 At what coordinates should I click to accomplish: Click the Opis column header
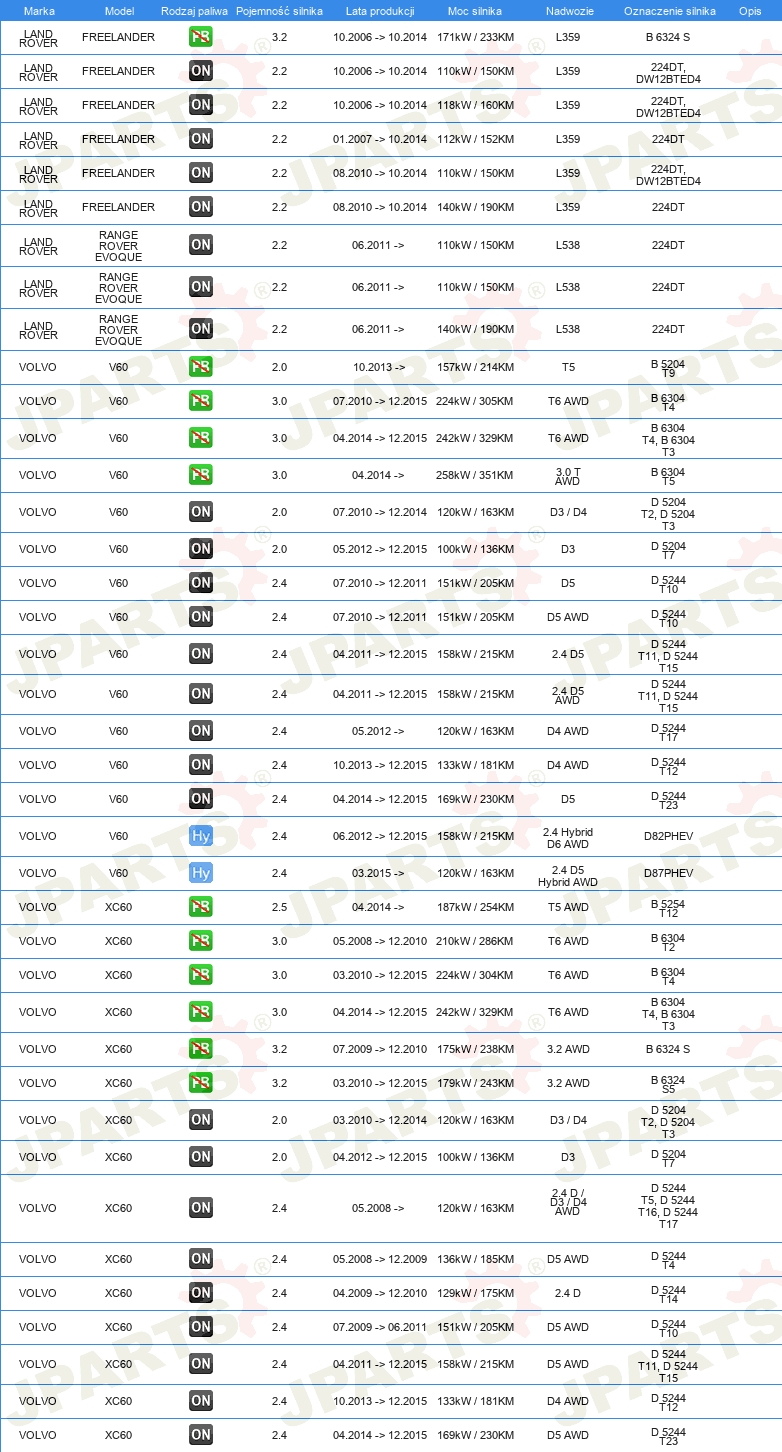click(749, 10)
